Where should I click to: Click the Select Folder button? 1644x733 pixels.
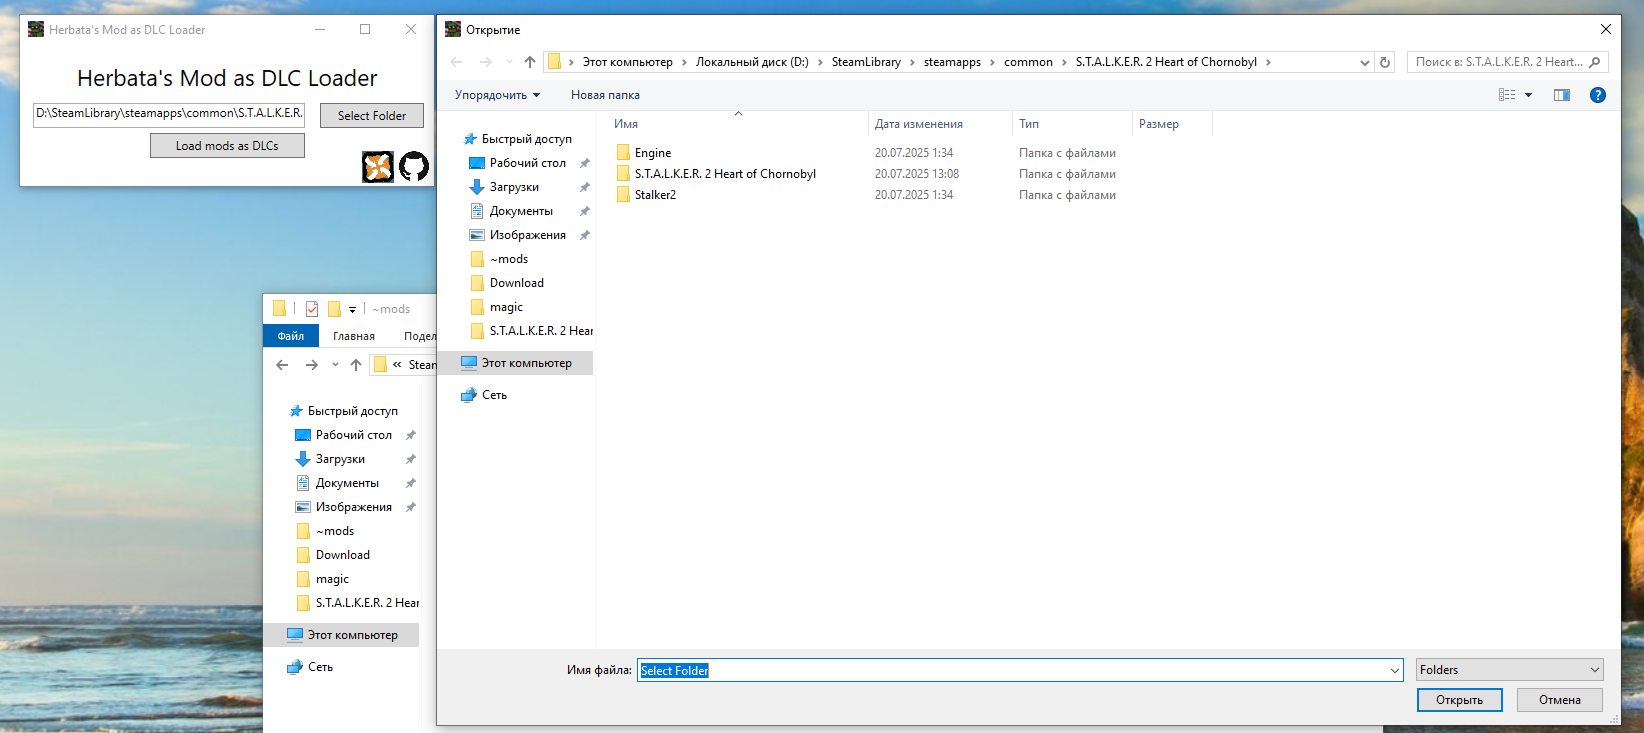point(372,116)
